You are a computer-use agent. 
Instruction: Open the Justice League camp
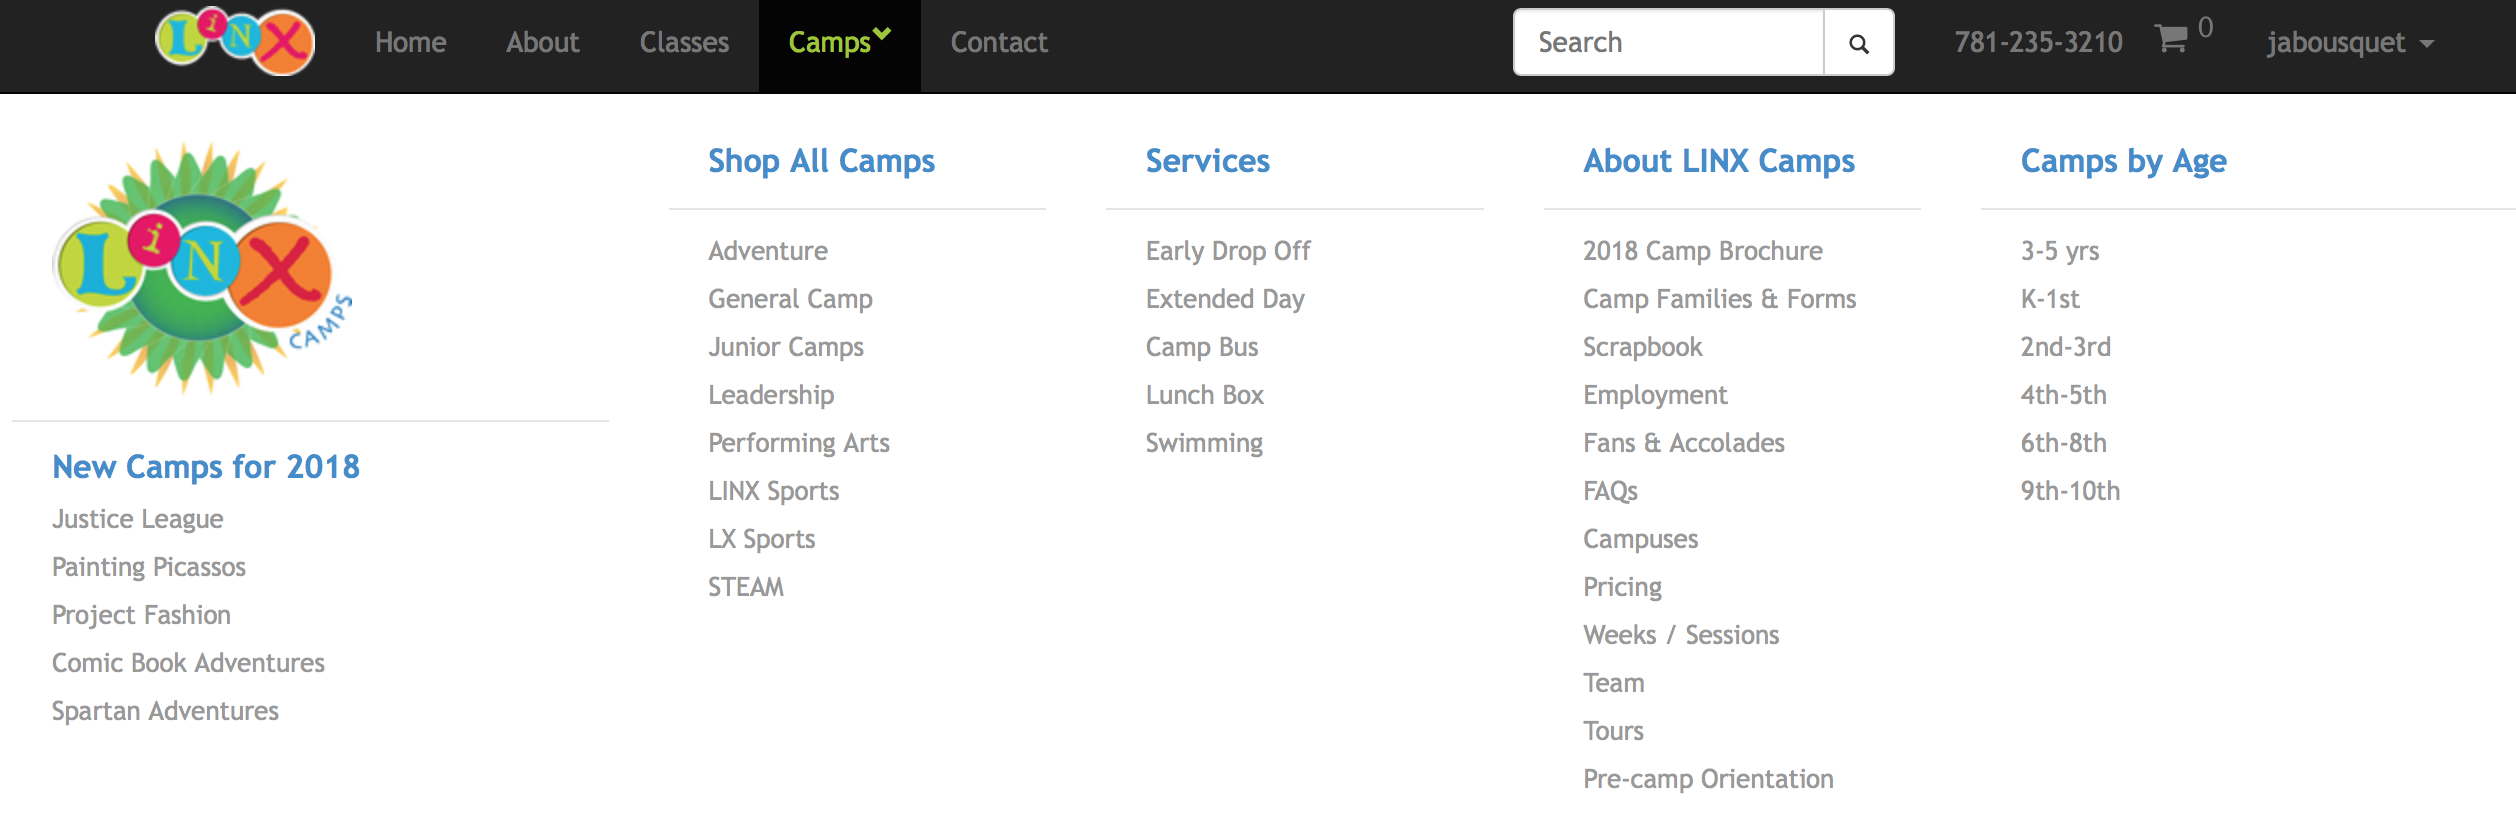137,519
